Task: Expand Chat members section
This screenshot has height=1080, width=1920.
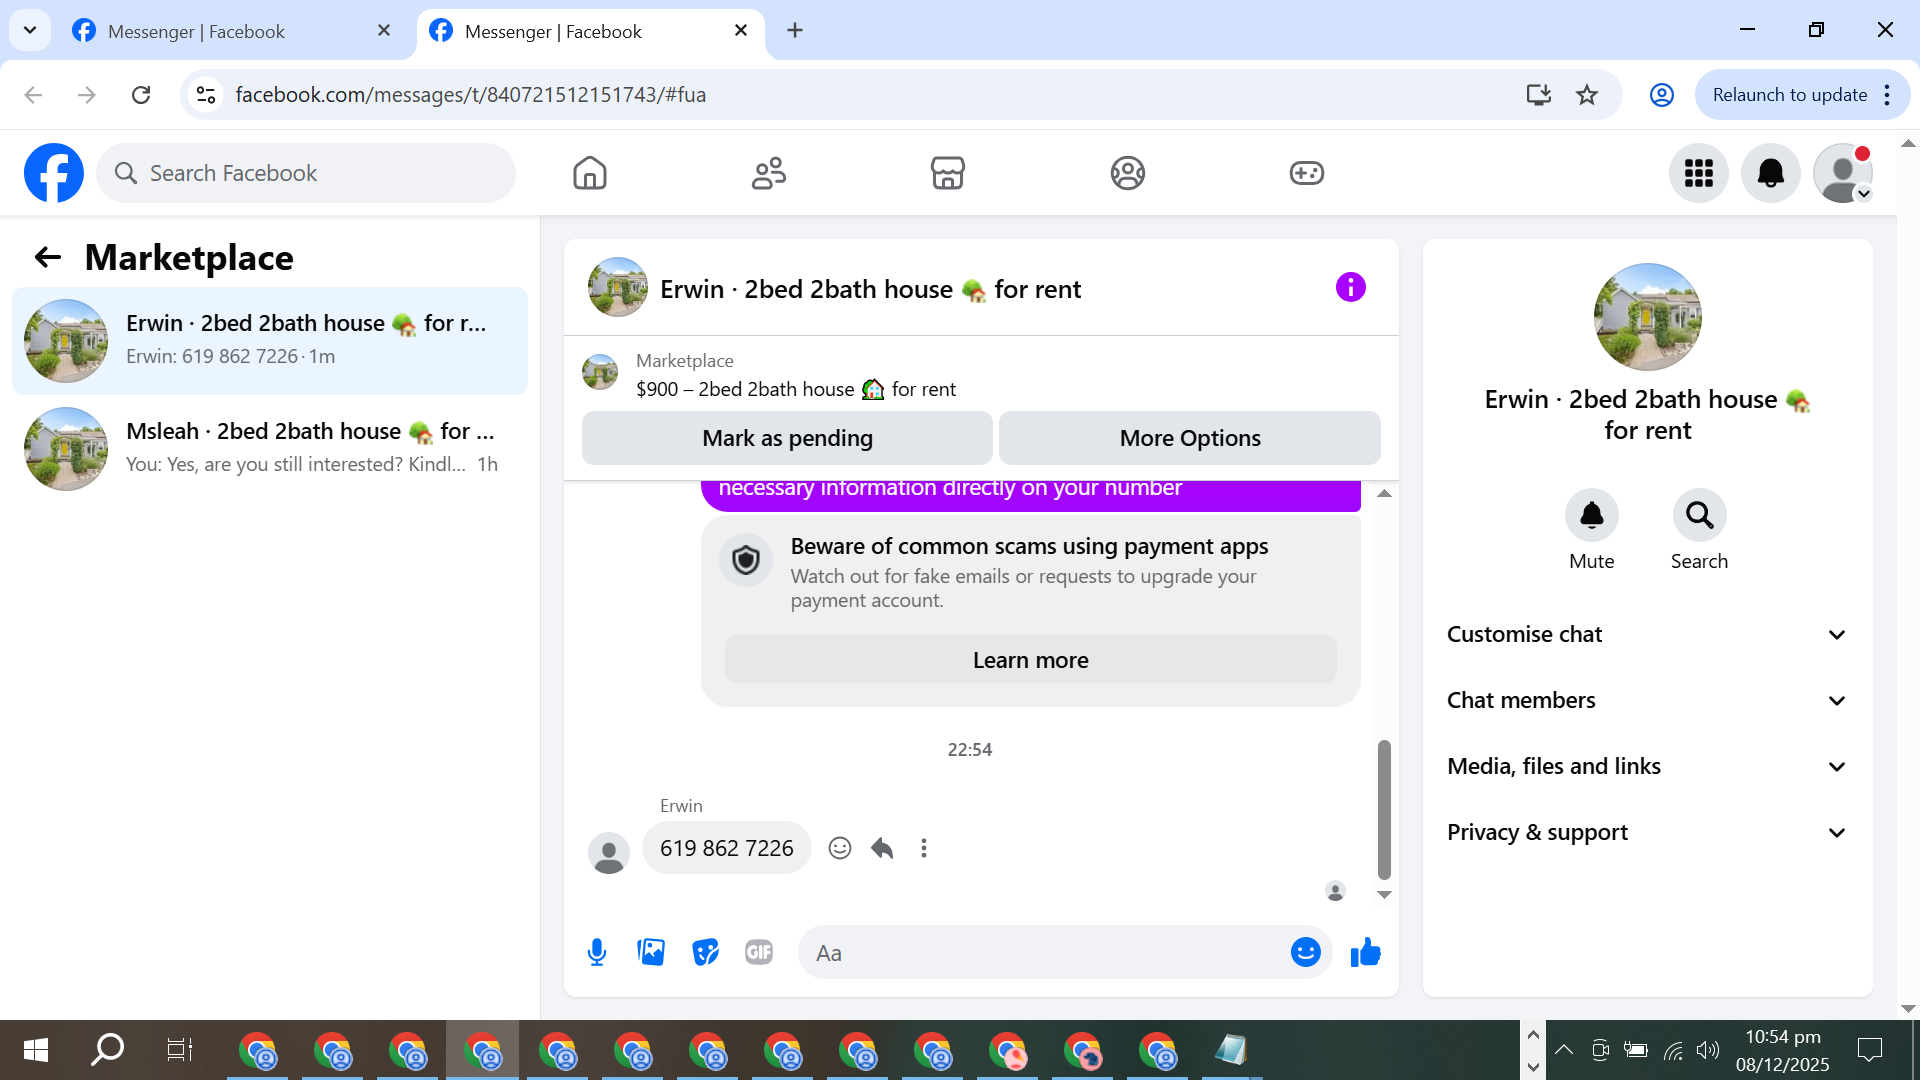Action: [x=1647, y=700]
